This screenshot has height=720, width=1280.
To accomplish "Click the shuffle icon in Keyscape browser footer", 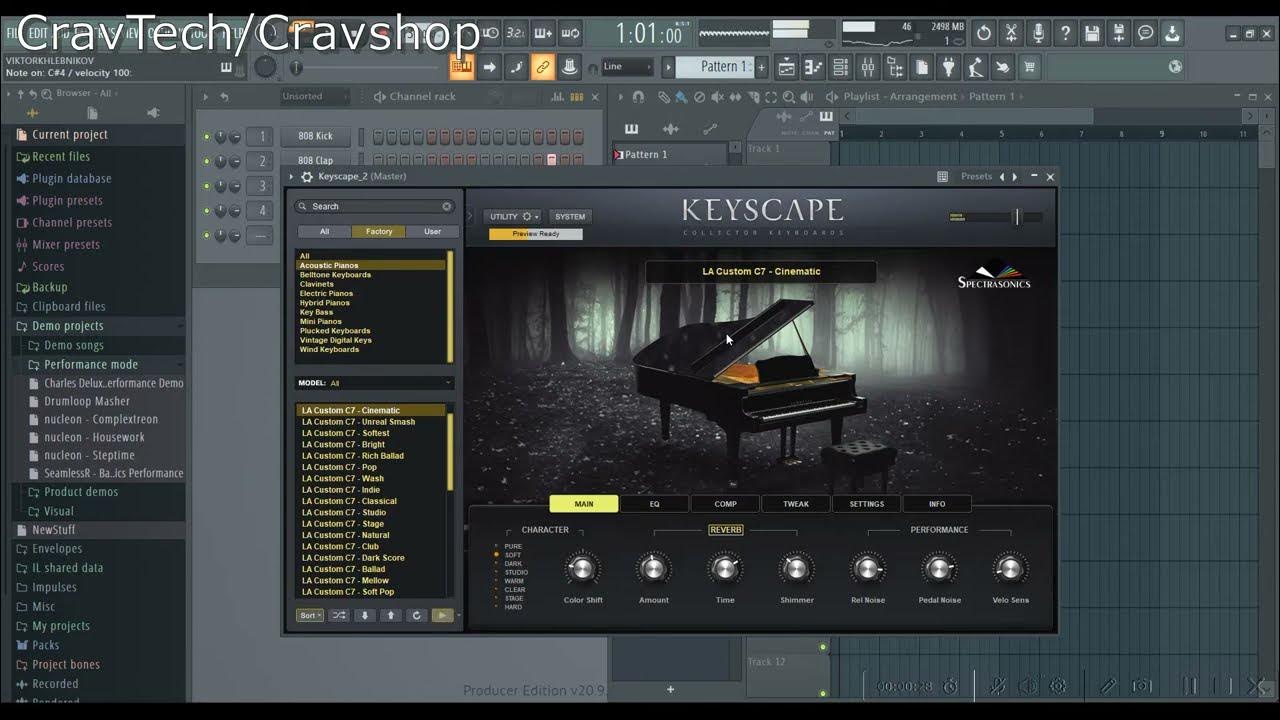I will click(x=339, y=615).
